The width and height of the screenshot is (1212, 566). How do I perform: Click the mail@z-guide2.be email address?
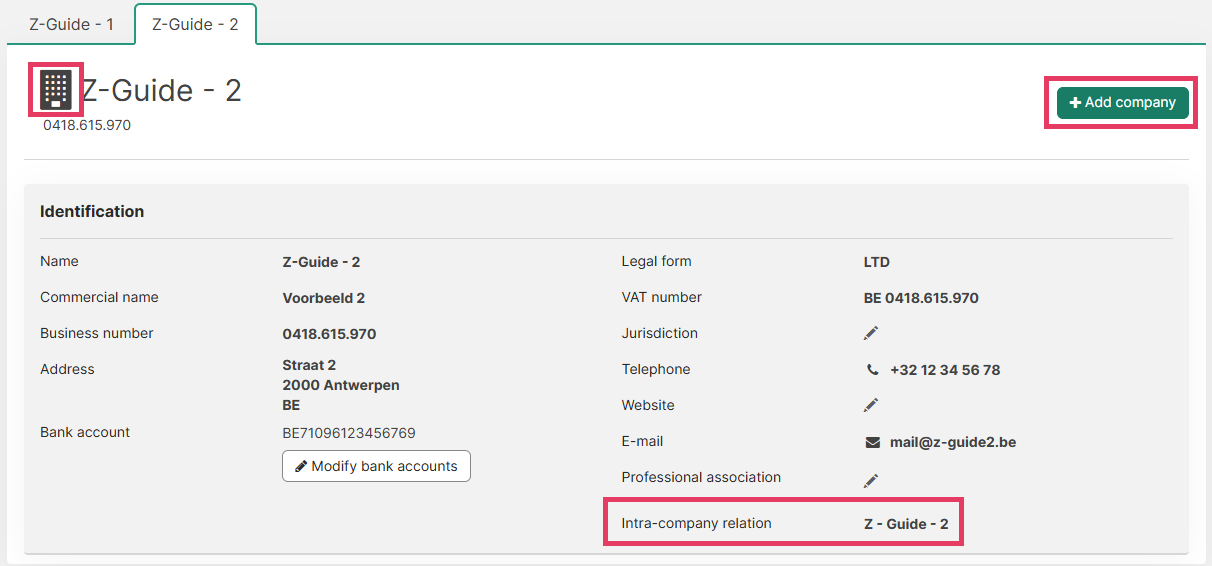(x=952, y=442)
